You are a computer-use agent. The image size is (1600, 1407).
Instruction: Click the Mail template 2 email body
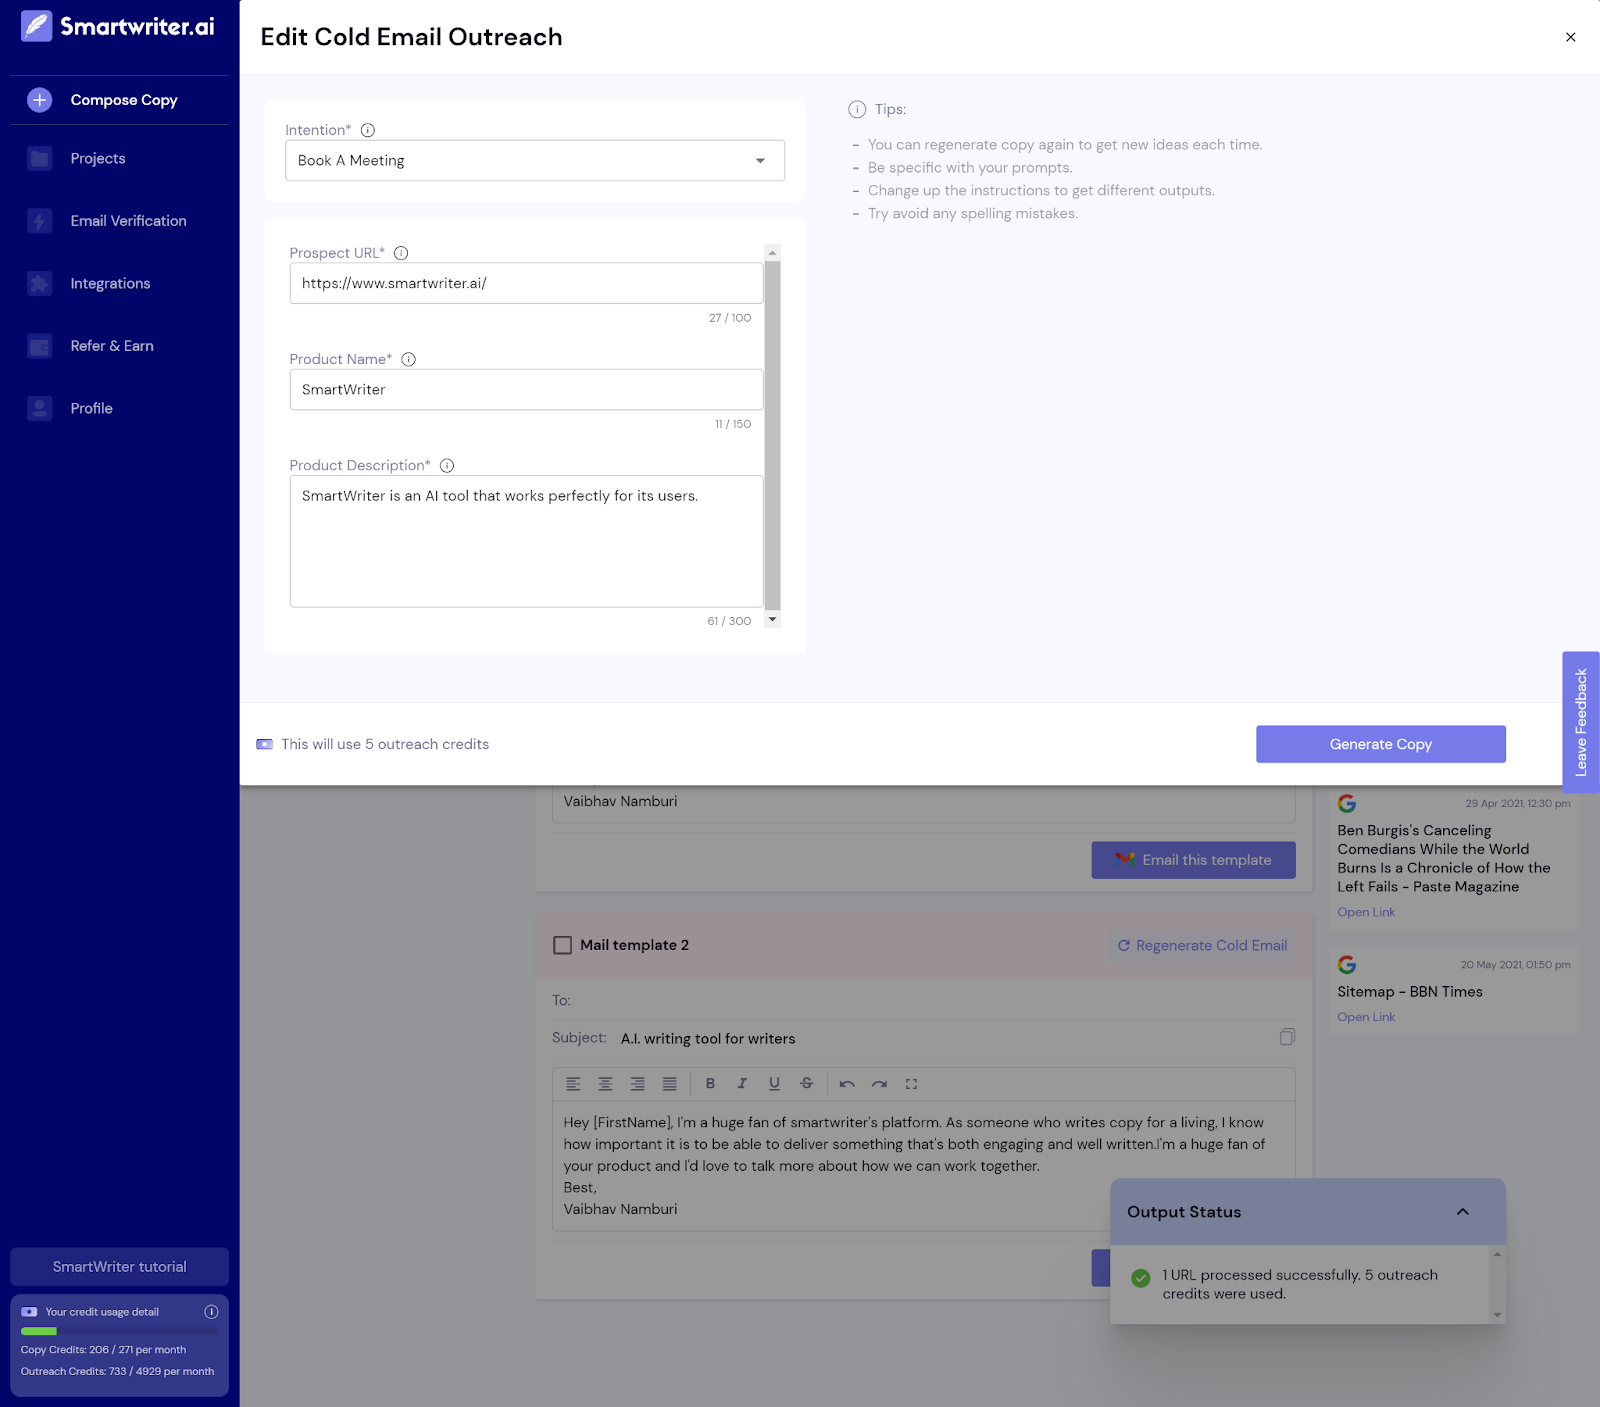click(x=924, y=1166)
